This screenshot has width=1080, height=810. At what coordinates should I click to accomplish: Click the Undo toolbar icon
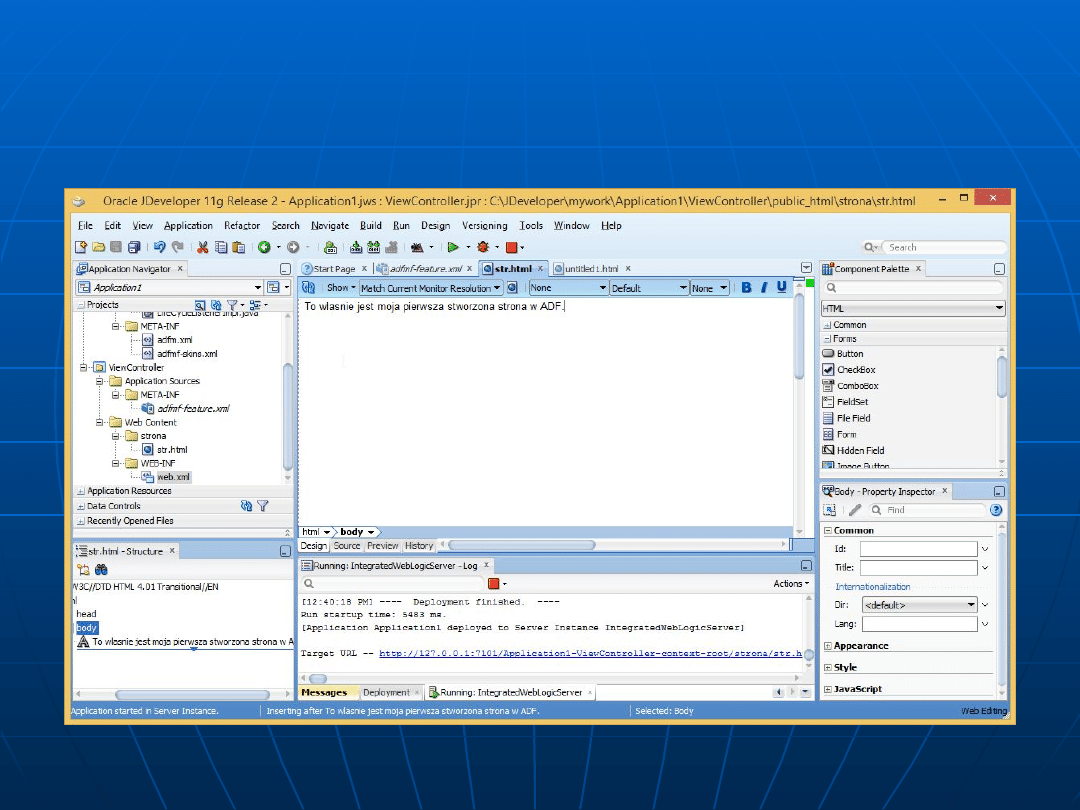click(160, 247)
